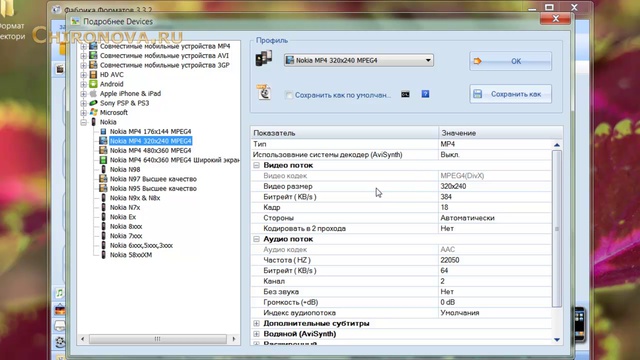Expand Совместимые мобильные устройства MP4 node

(x=84, y=46)
